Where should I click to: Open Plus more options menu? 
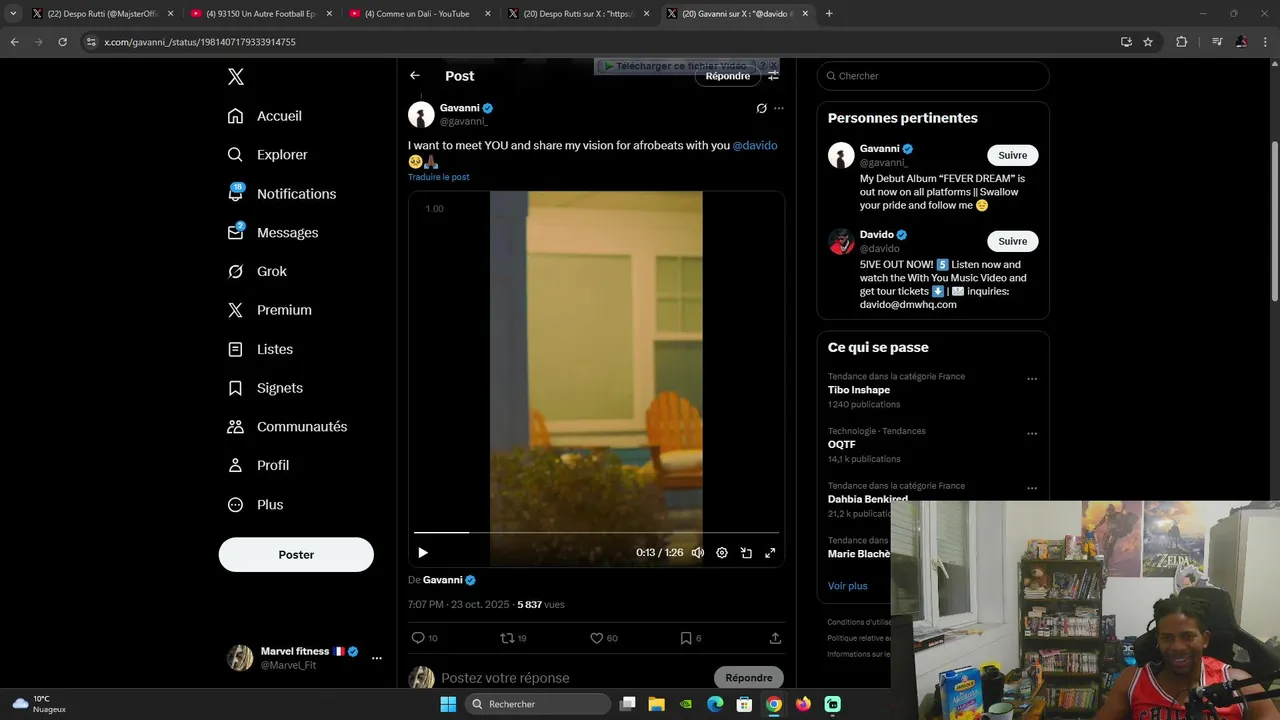255,505
